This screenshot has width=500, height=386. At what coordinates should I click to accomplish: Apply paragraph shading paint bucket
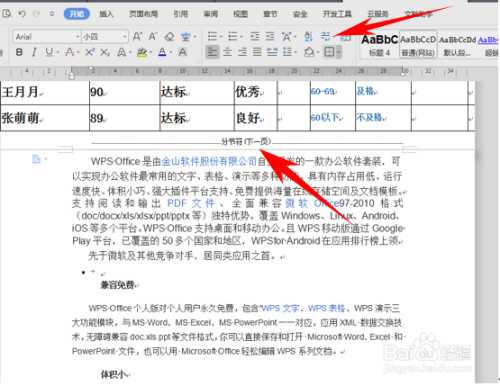tap(309, 52)
